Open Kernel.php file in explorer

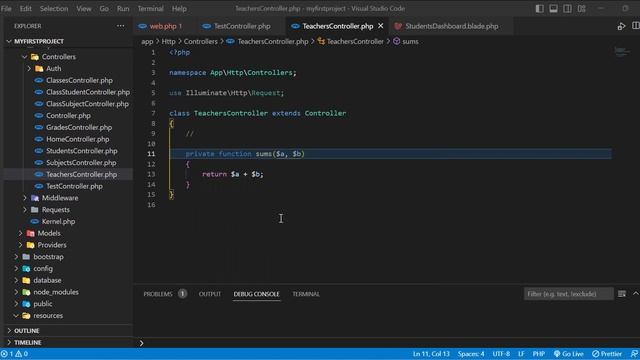pyautogui.click(x=58, y=222)
